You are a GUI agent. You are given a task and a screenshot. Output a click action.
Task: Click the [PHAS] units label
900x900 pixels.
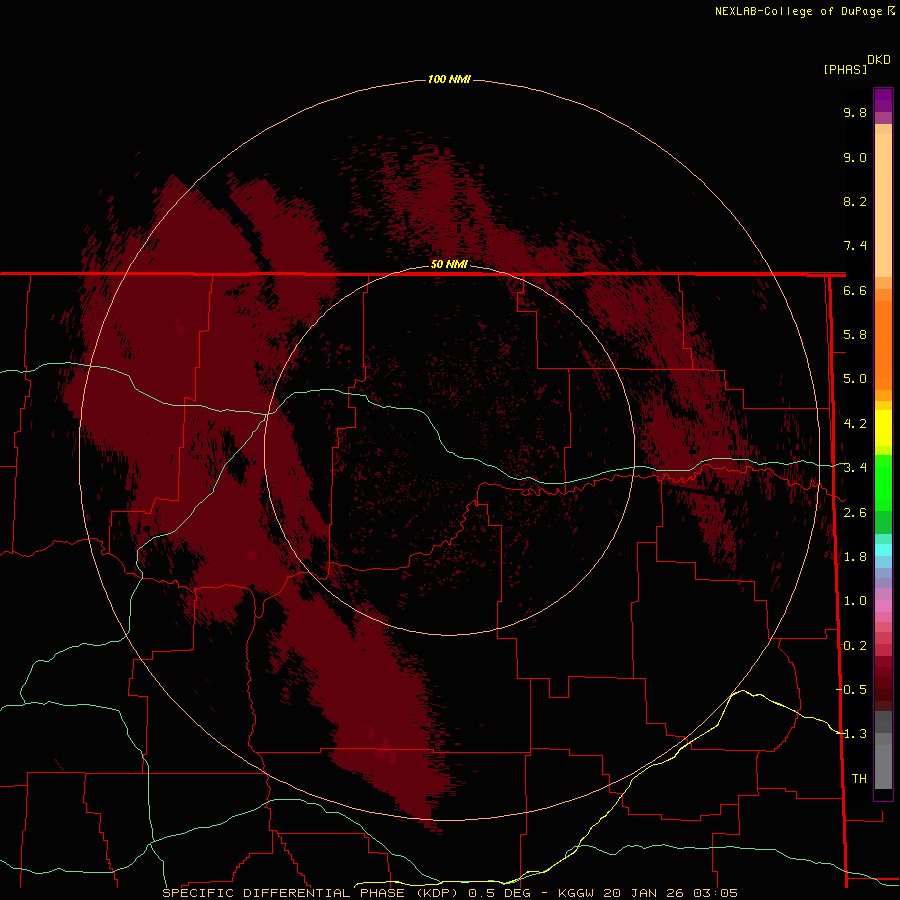pos(845,69)
